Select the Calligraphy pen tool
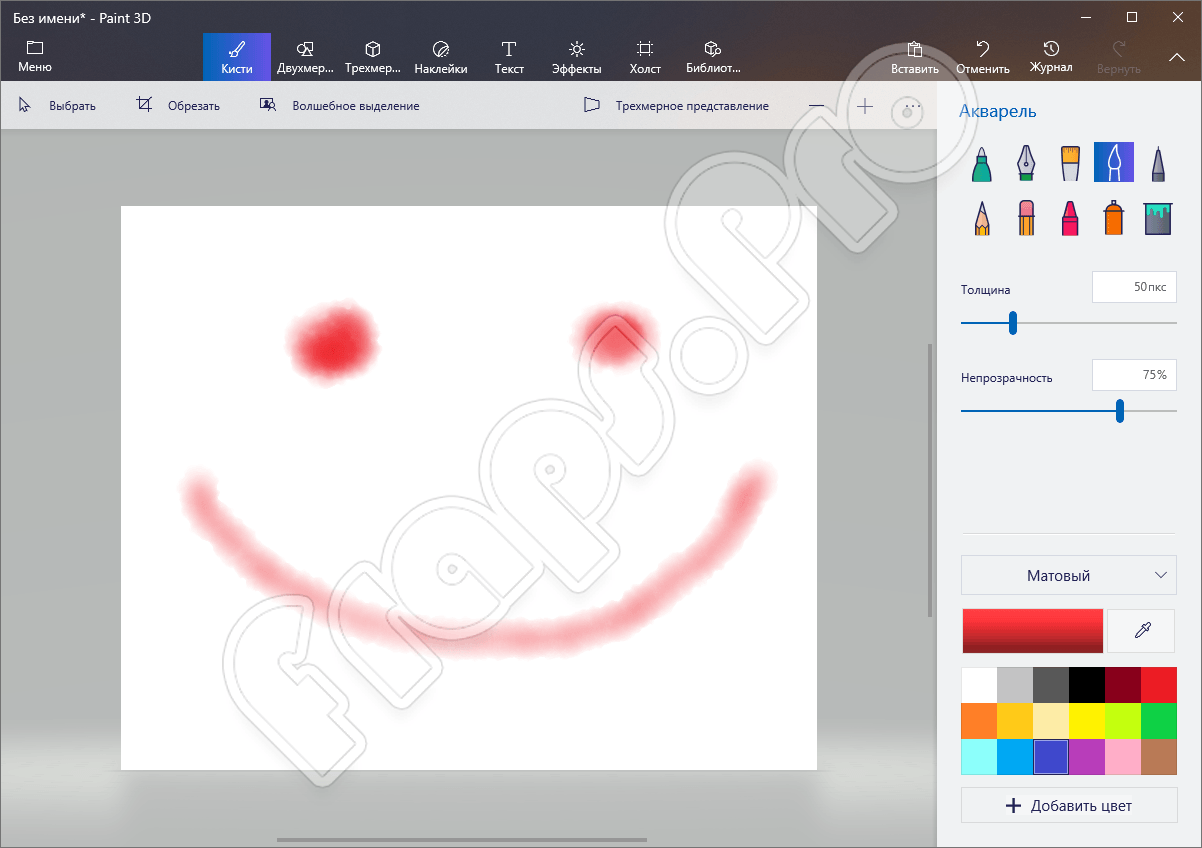Viewport: 1202px width, 848px height. point(1025,162)
